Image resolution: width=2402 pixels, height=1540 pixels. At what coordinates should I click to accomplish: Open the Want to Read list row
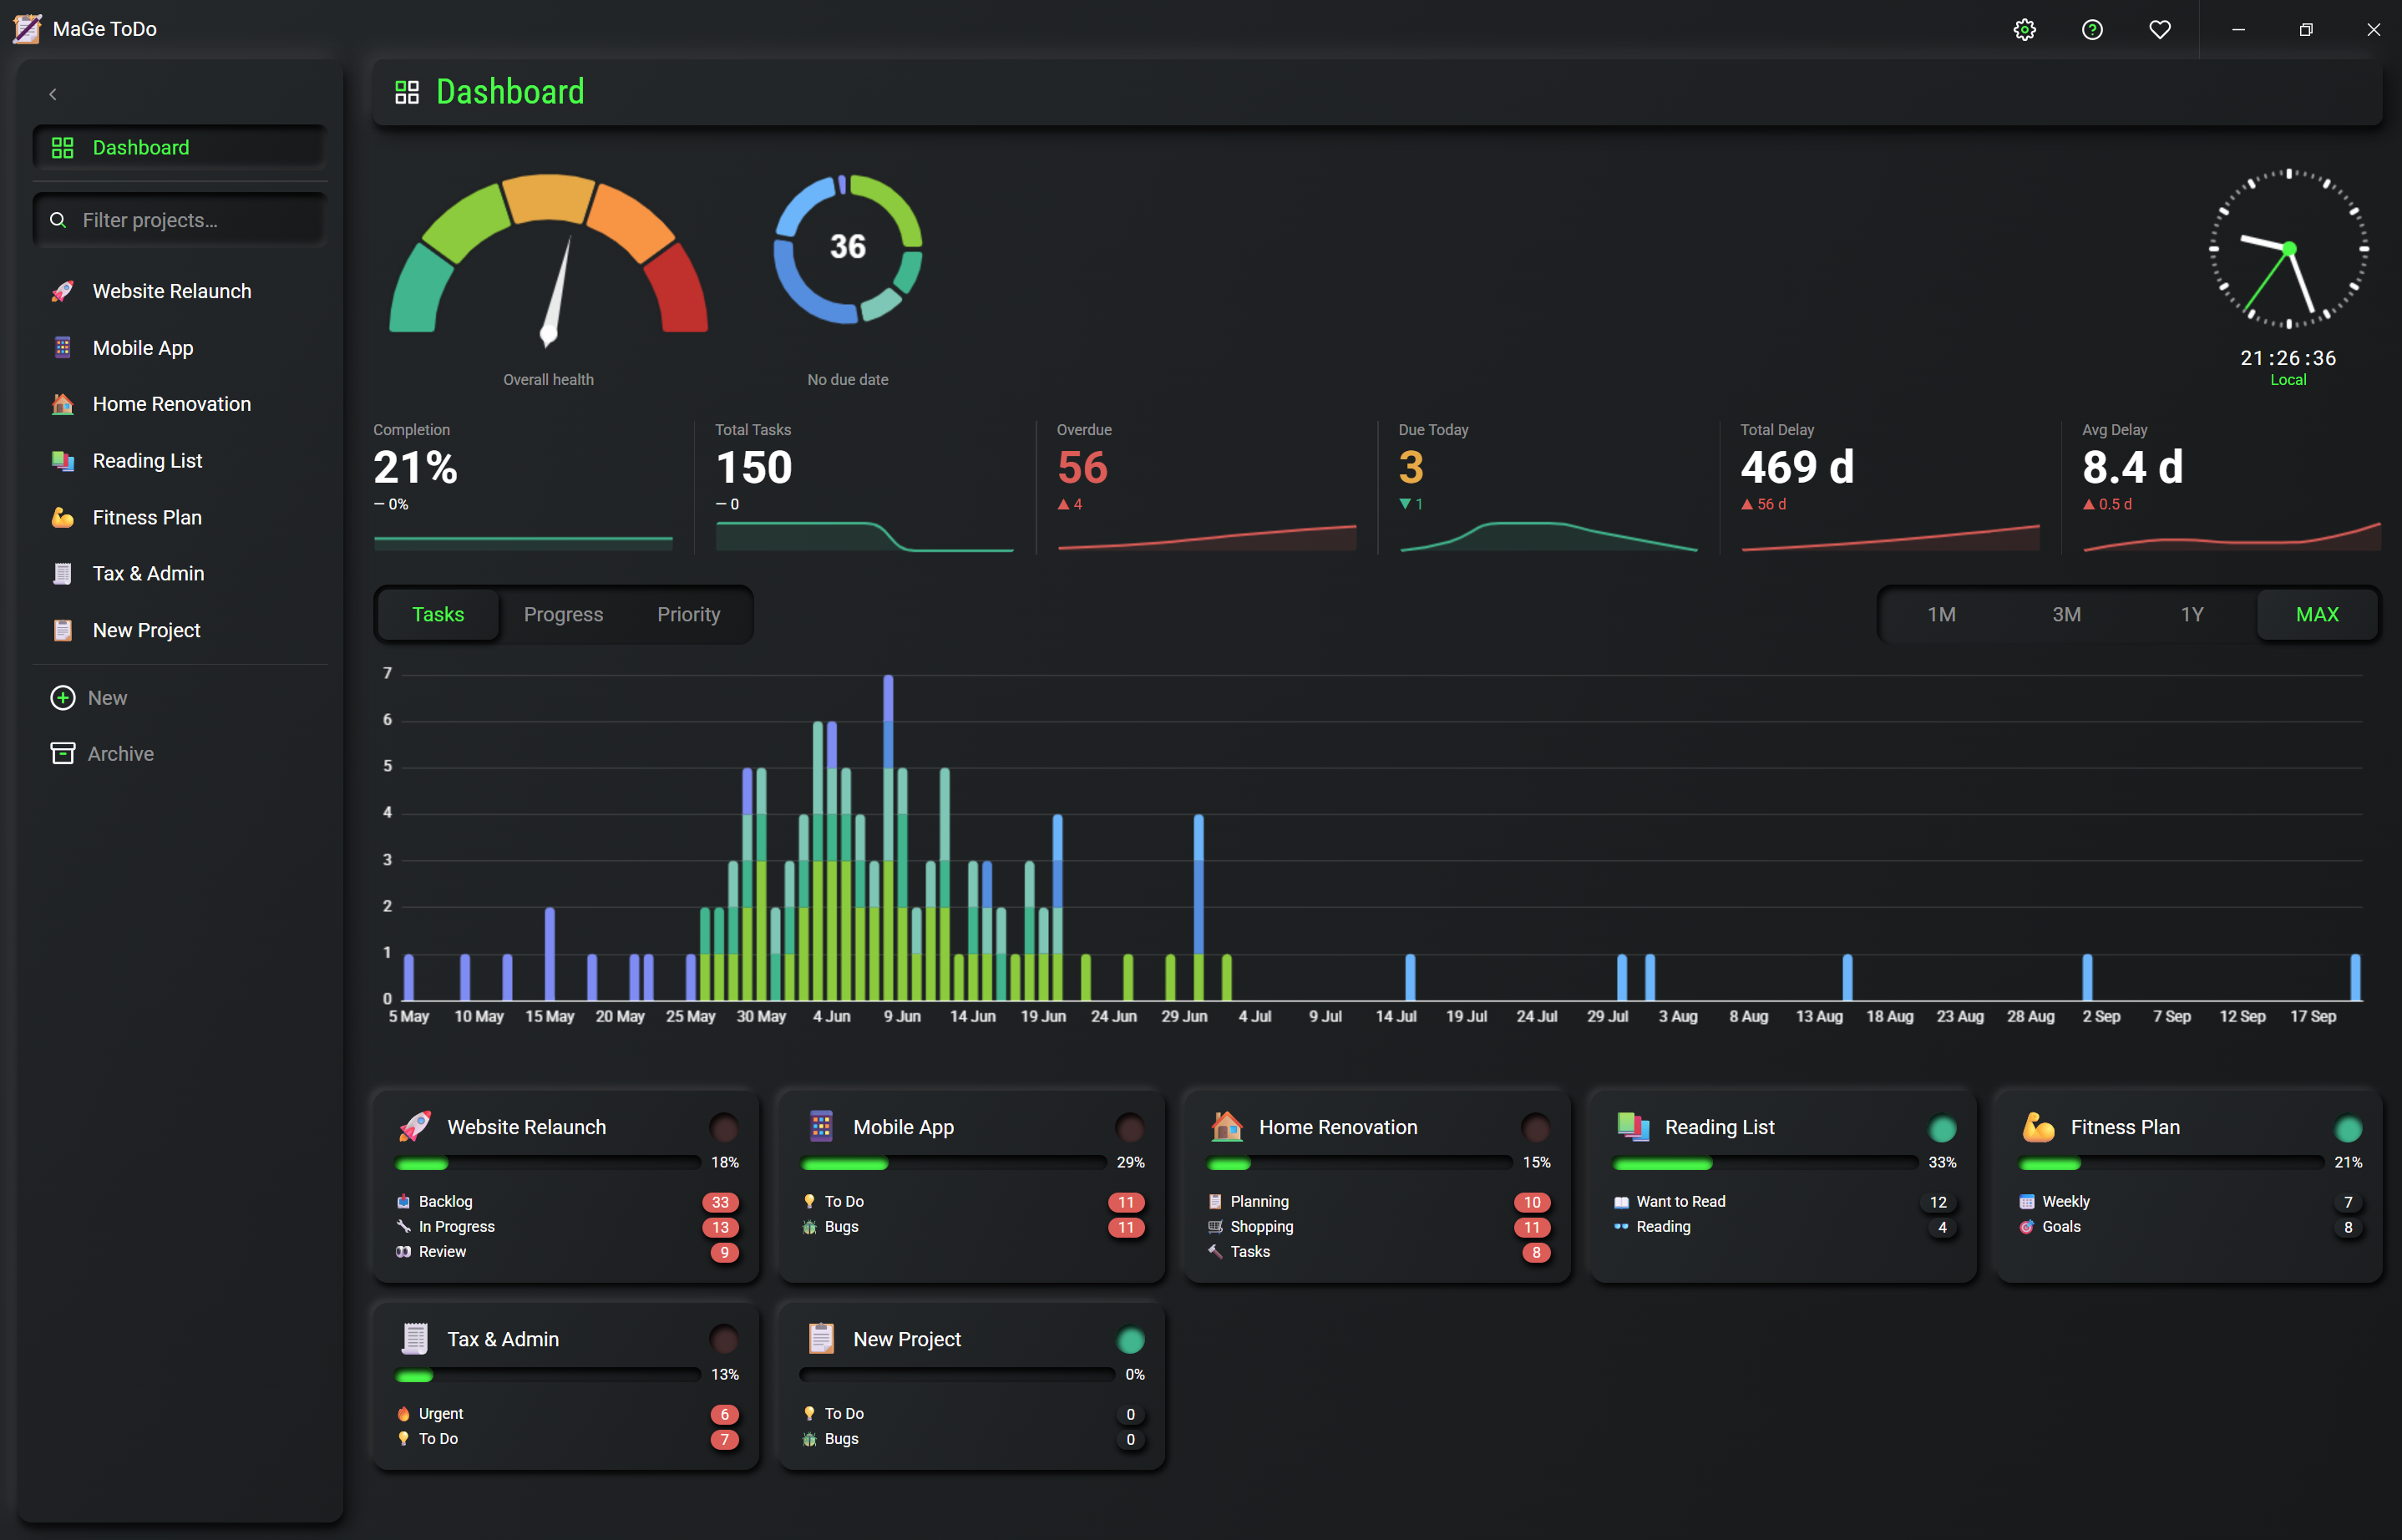pos(1785,1202)
